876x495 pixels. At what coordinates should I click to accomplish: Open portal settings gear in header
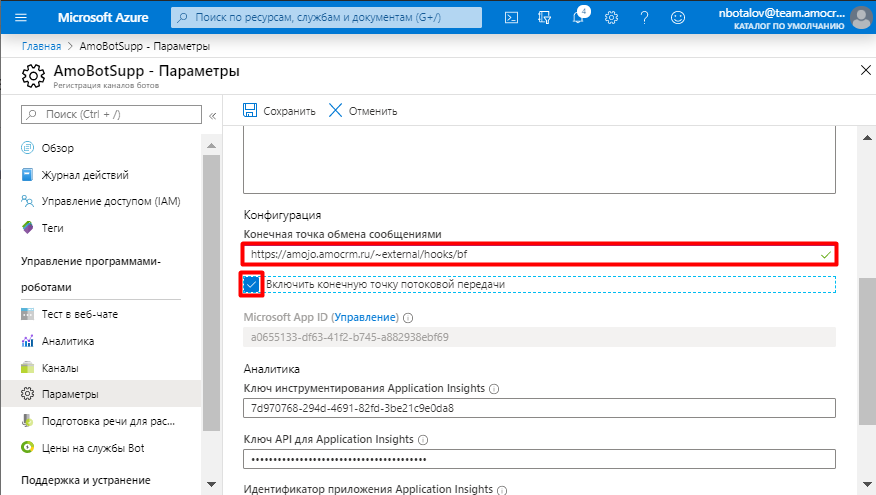point(611,18)
